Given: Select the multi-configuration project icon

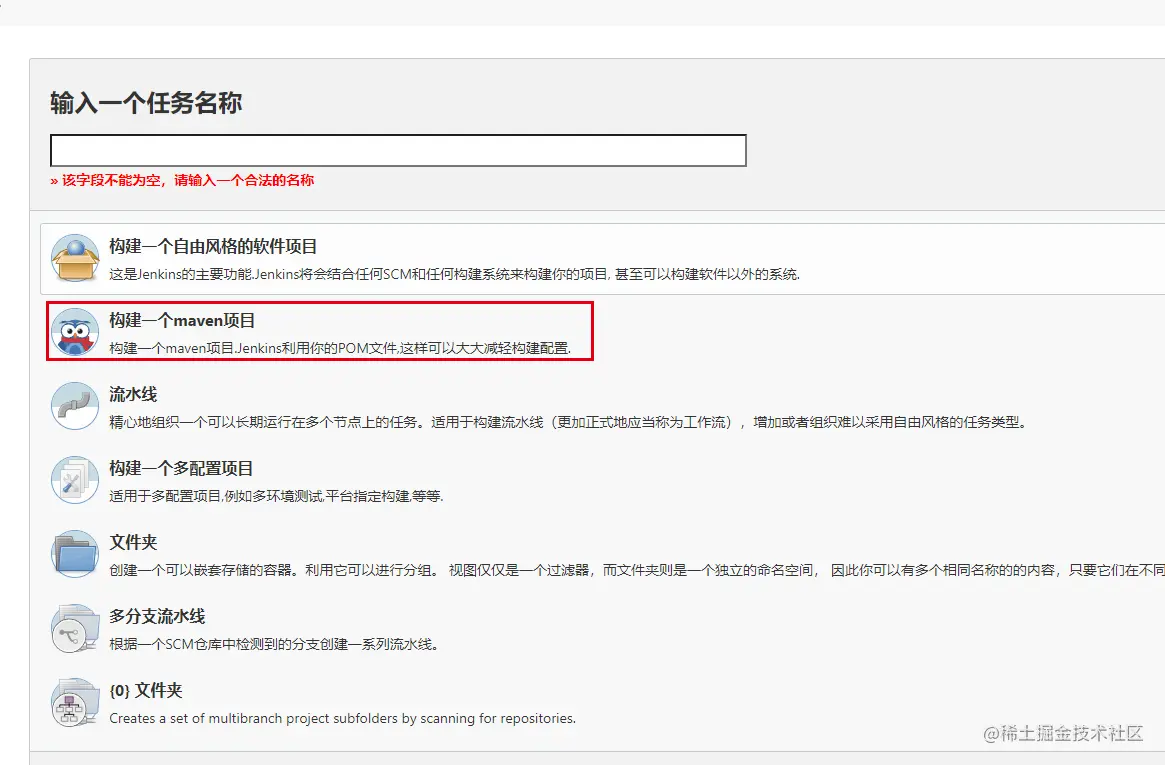Looking at the screenshot, I should pyautogui.click(x=75, y=480).
